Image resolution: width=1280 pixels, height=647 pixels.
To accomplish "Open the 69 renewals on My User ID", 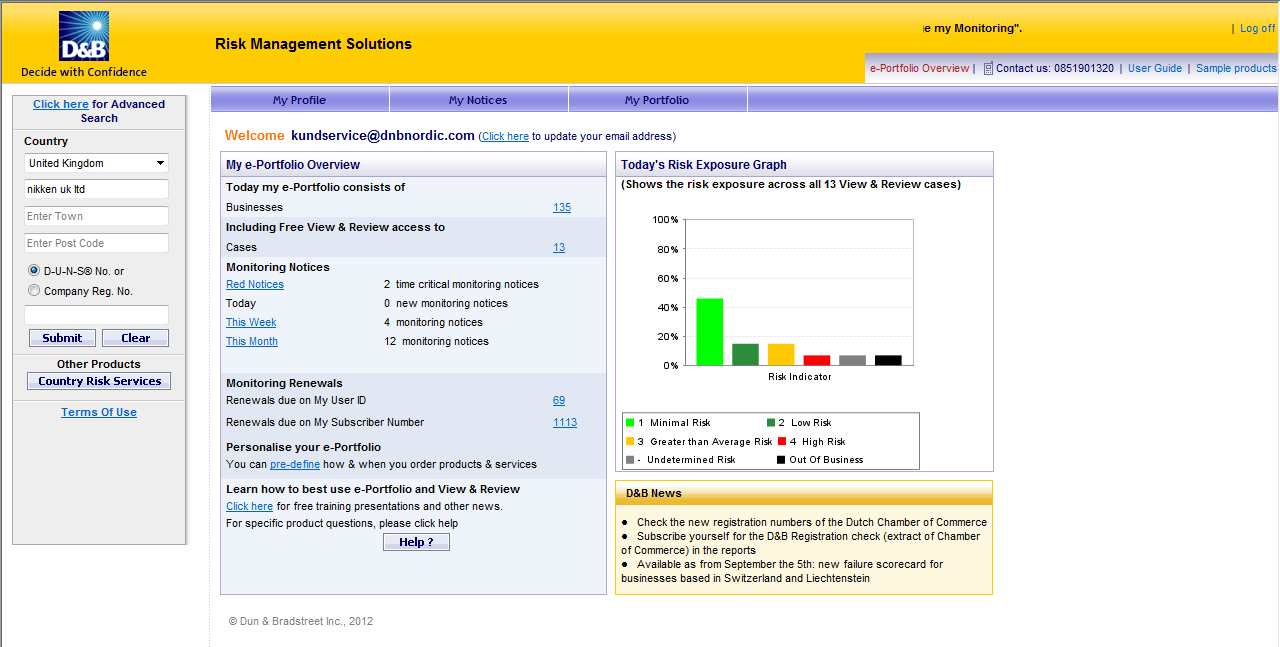I will [x=559, y=400].
